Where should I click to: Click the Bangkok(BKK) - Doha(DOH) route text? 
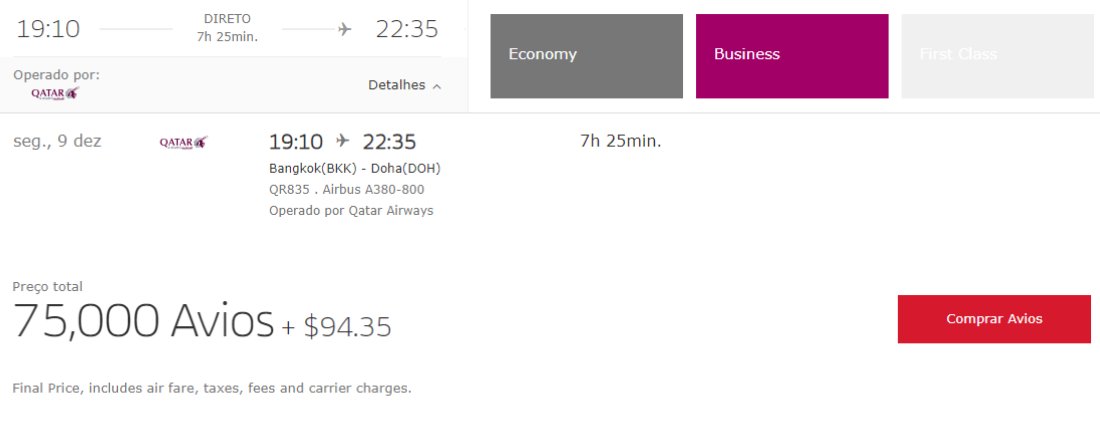point(355,168)
